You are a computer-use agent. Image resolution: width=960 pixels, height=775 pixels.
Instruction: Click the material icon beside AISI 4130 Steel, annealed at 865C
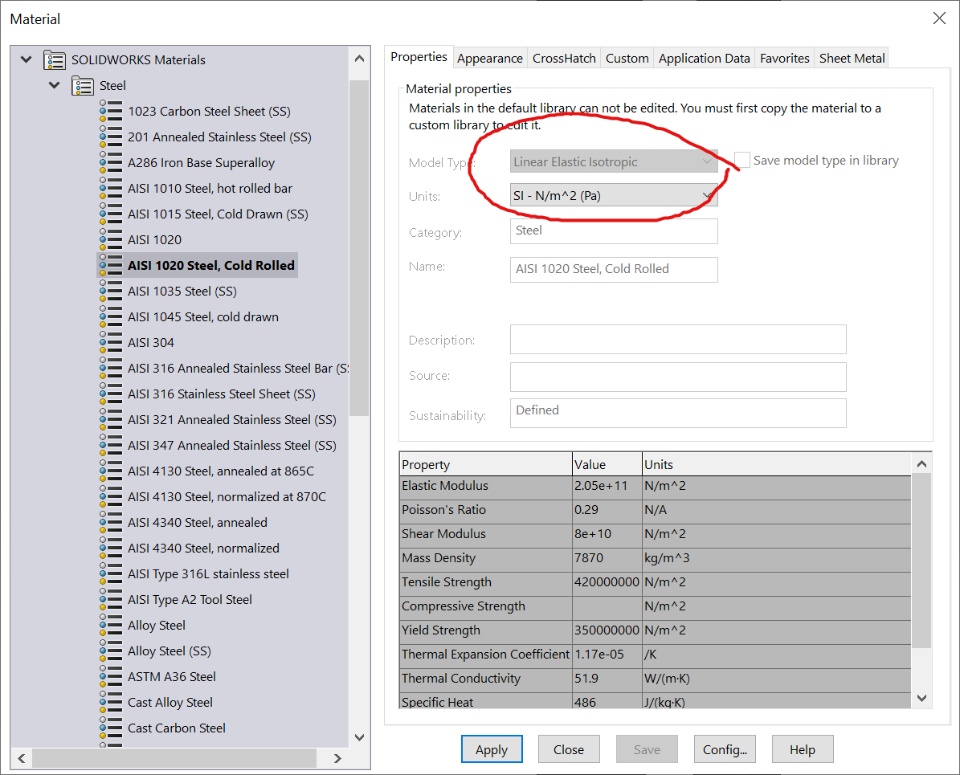(x=111, y=471)
